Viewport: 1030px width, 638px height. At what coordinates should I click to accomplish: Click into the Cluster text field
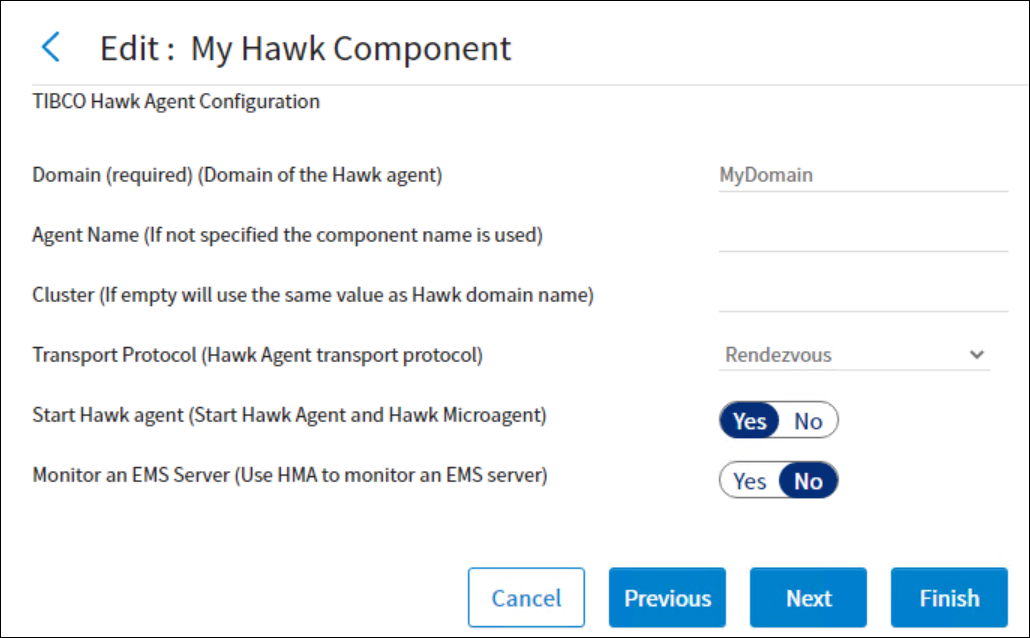coord(862,296)
